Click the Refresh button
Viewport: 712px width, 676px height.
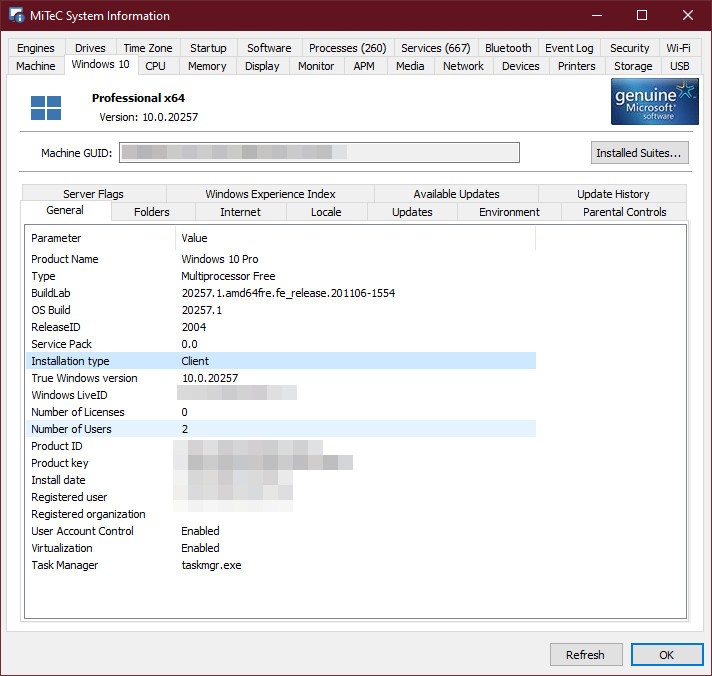(x=585, y=655)
